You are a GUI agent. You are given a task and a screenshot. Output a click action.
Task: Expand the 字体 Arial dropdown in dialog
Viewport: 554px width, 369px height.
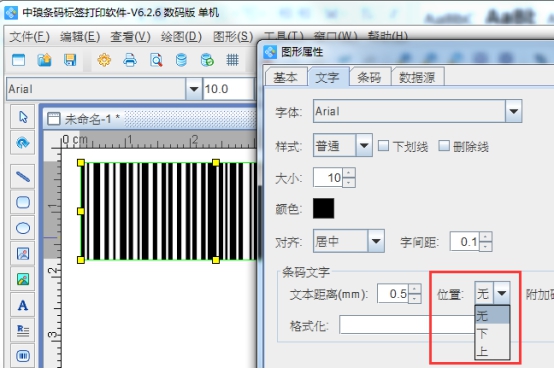513,111
